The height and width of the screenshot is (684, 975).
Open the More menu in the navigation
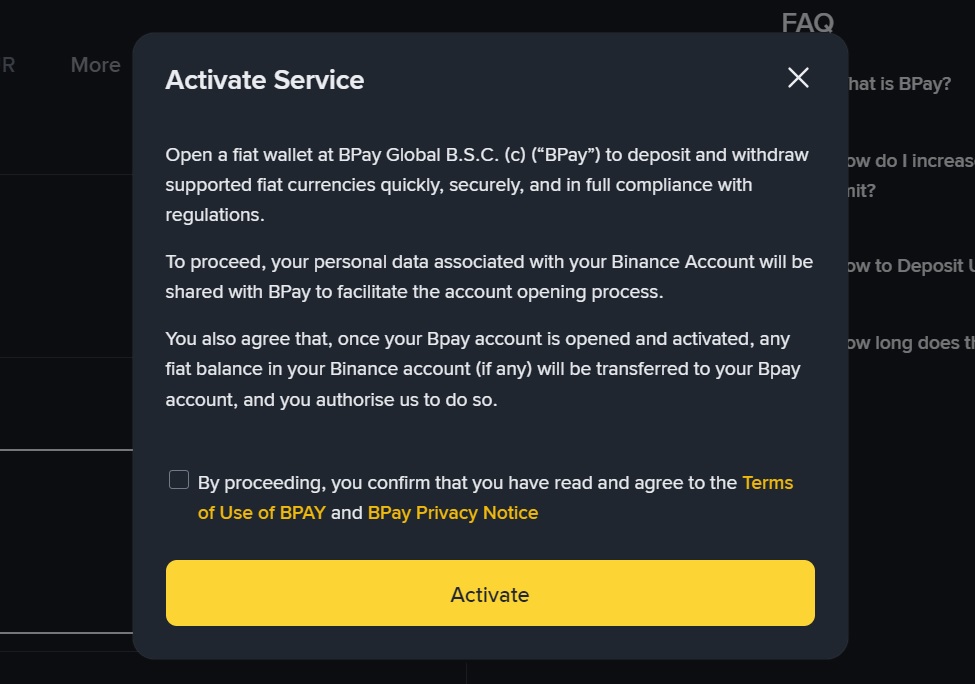[x=95, y=65]
